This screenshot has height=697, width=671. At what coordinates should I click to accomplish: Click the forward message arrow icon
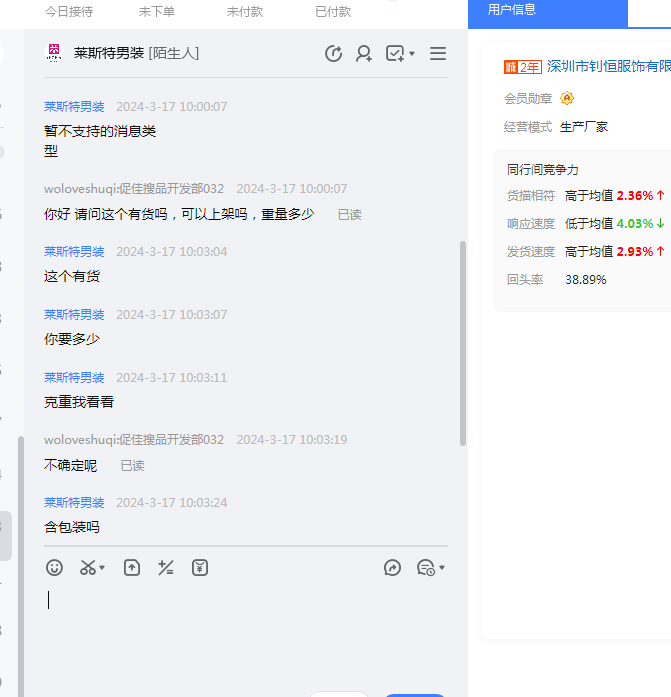coord(392,568)
